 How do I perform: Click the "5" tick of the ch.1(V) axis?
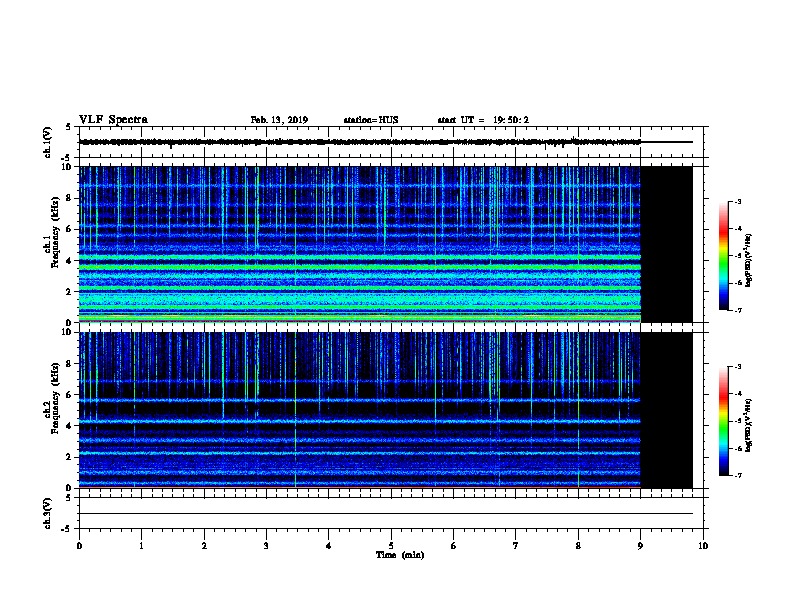click(x=69, y=127)
